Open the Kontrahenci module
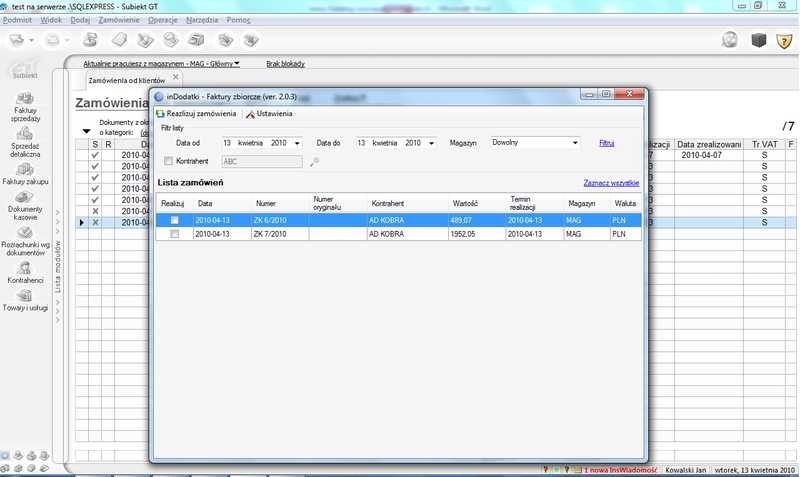Screen dimensions: 800x477 25,273
